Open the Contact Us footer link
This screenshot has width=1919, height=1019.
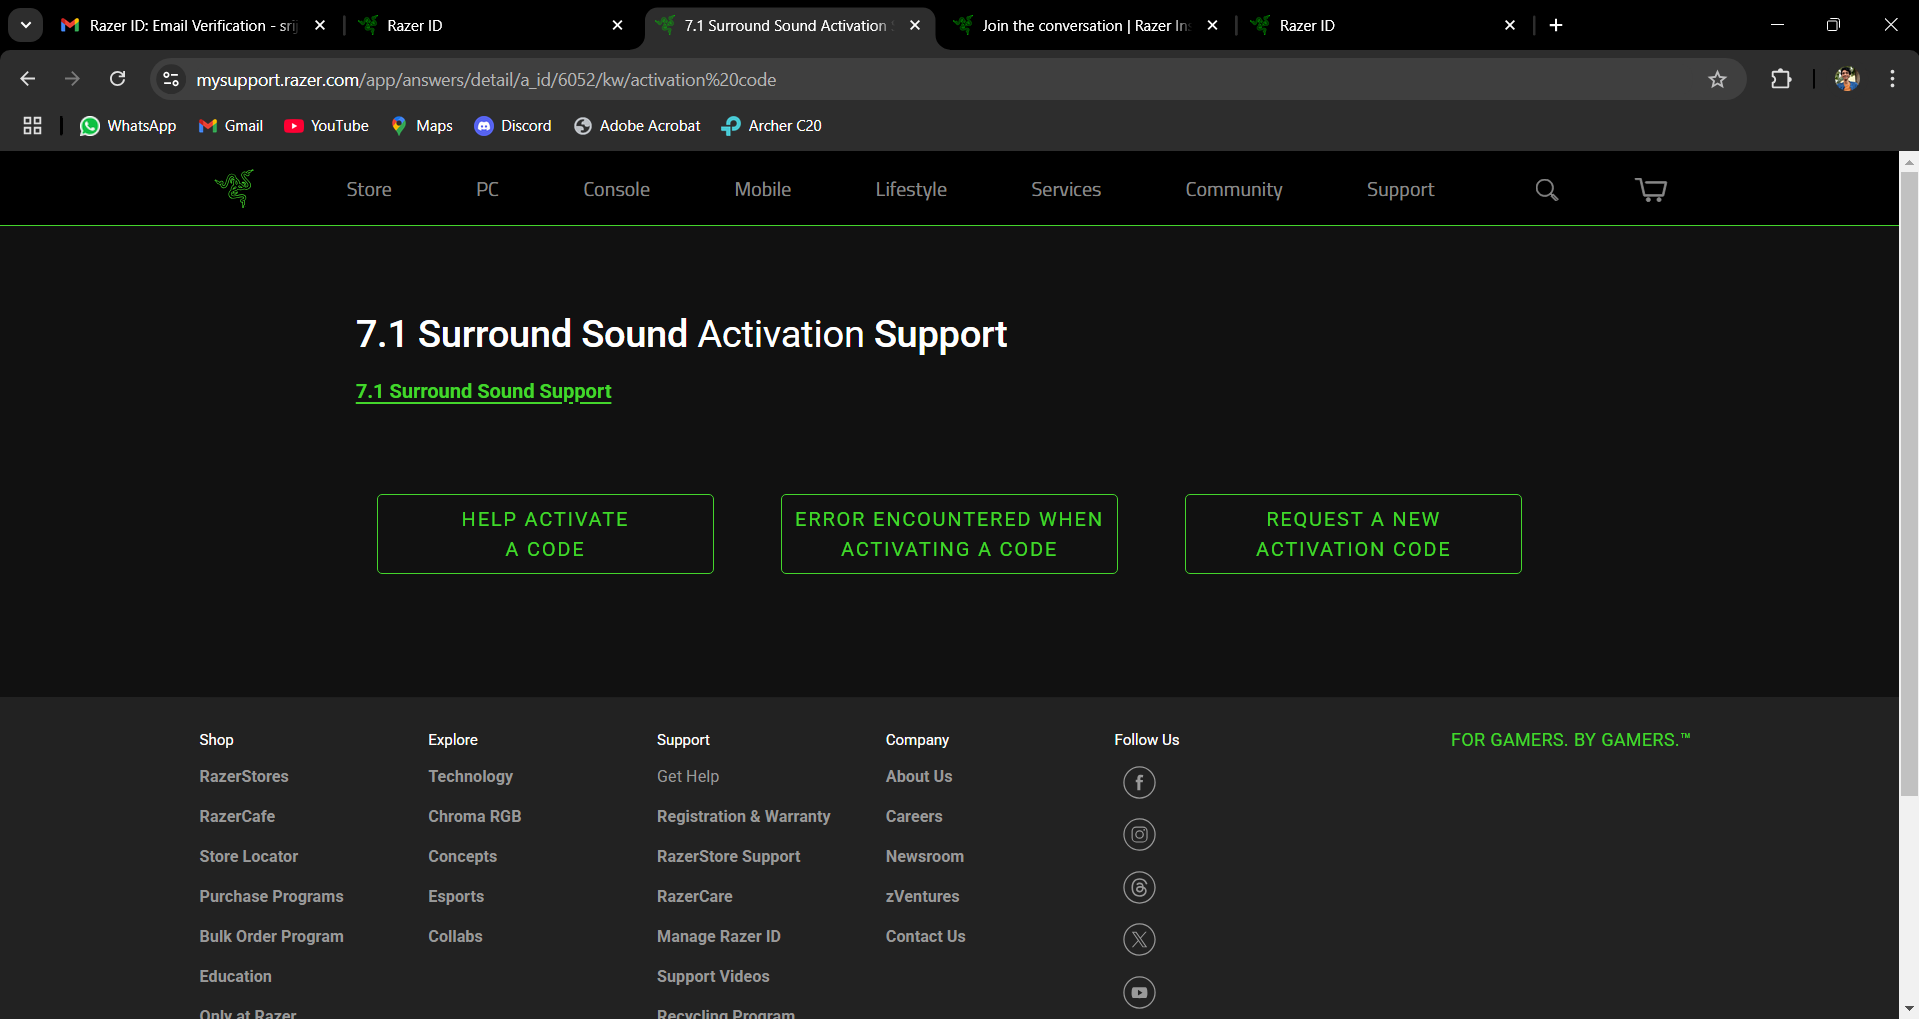coord(925,936)
